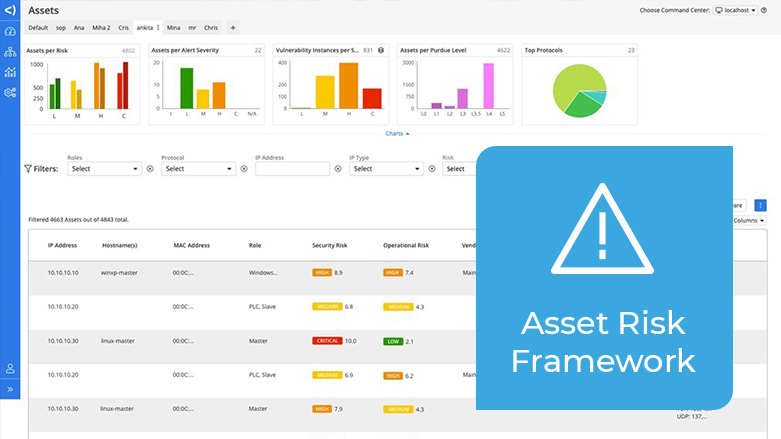Click the IP Address filter input field

tap(292, 169)
